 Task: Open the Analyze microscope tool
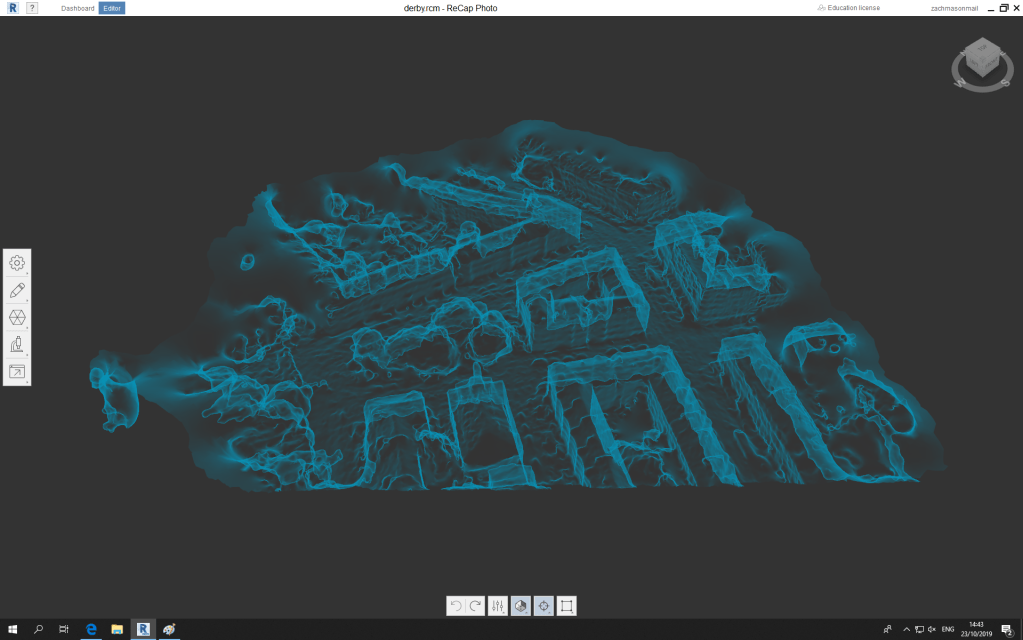[x=17, y=344]
